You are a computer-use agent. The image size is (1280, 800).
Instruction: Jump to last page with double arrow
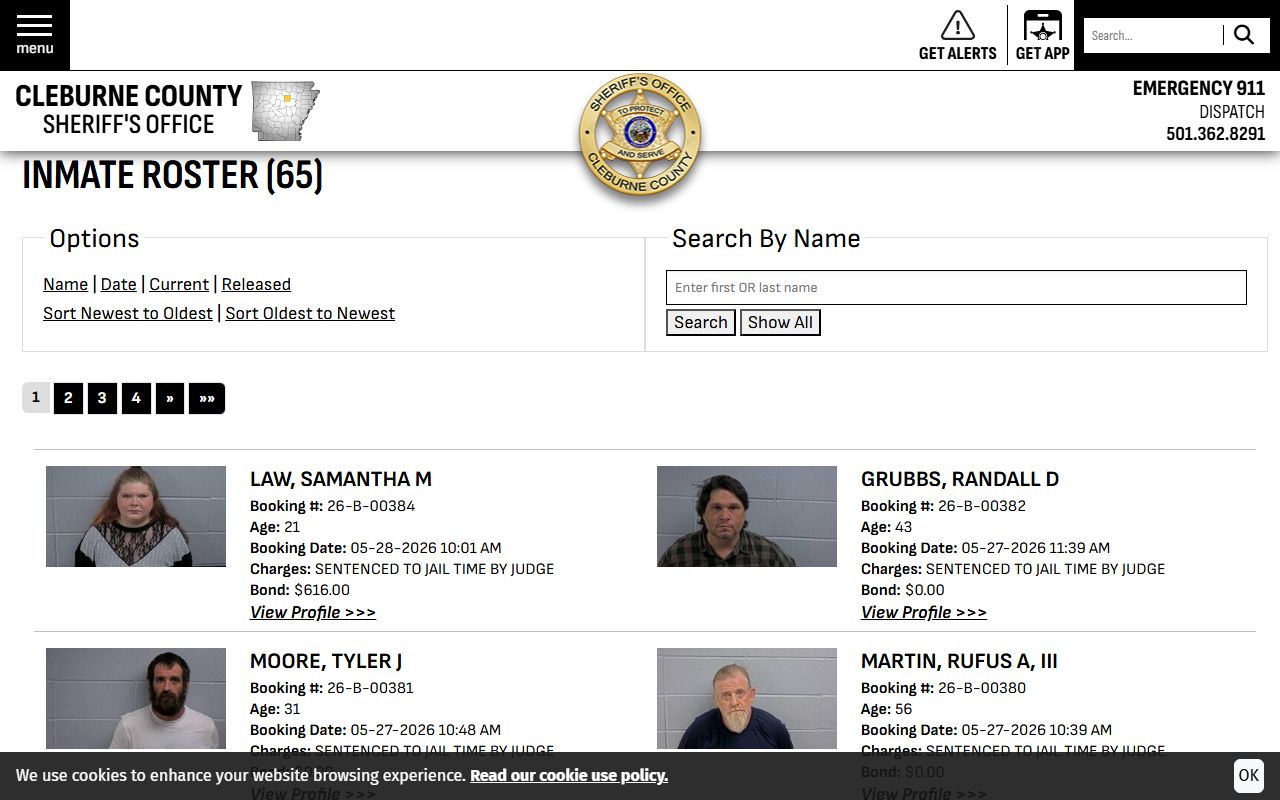207,398
